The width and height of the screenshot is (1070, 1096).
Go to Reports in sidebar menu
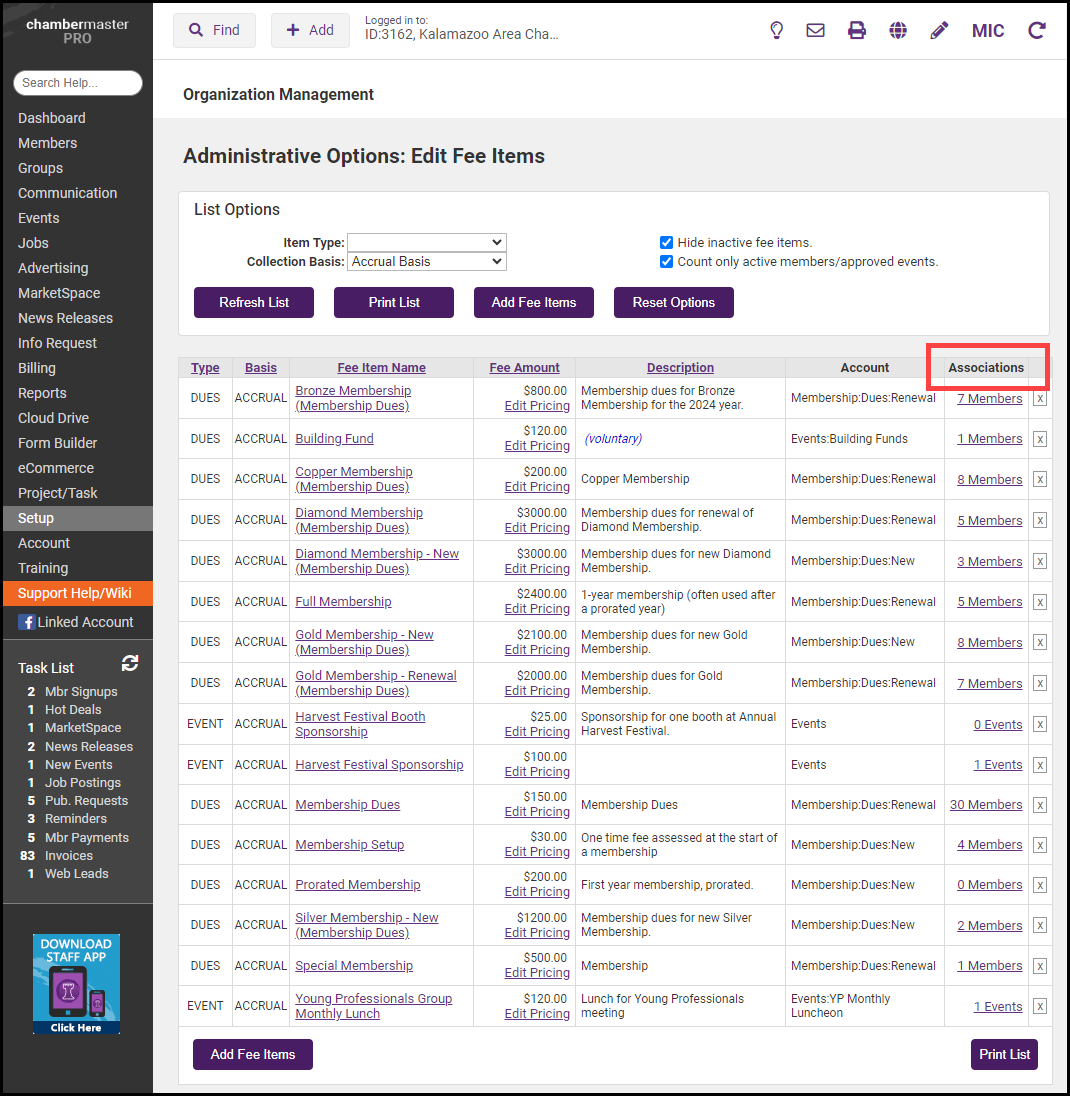click(42, 393)
